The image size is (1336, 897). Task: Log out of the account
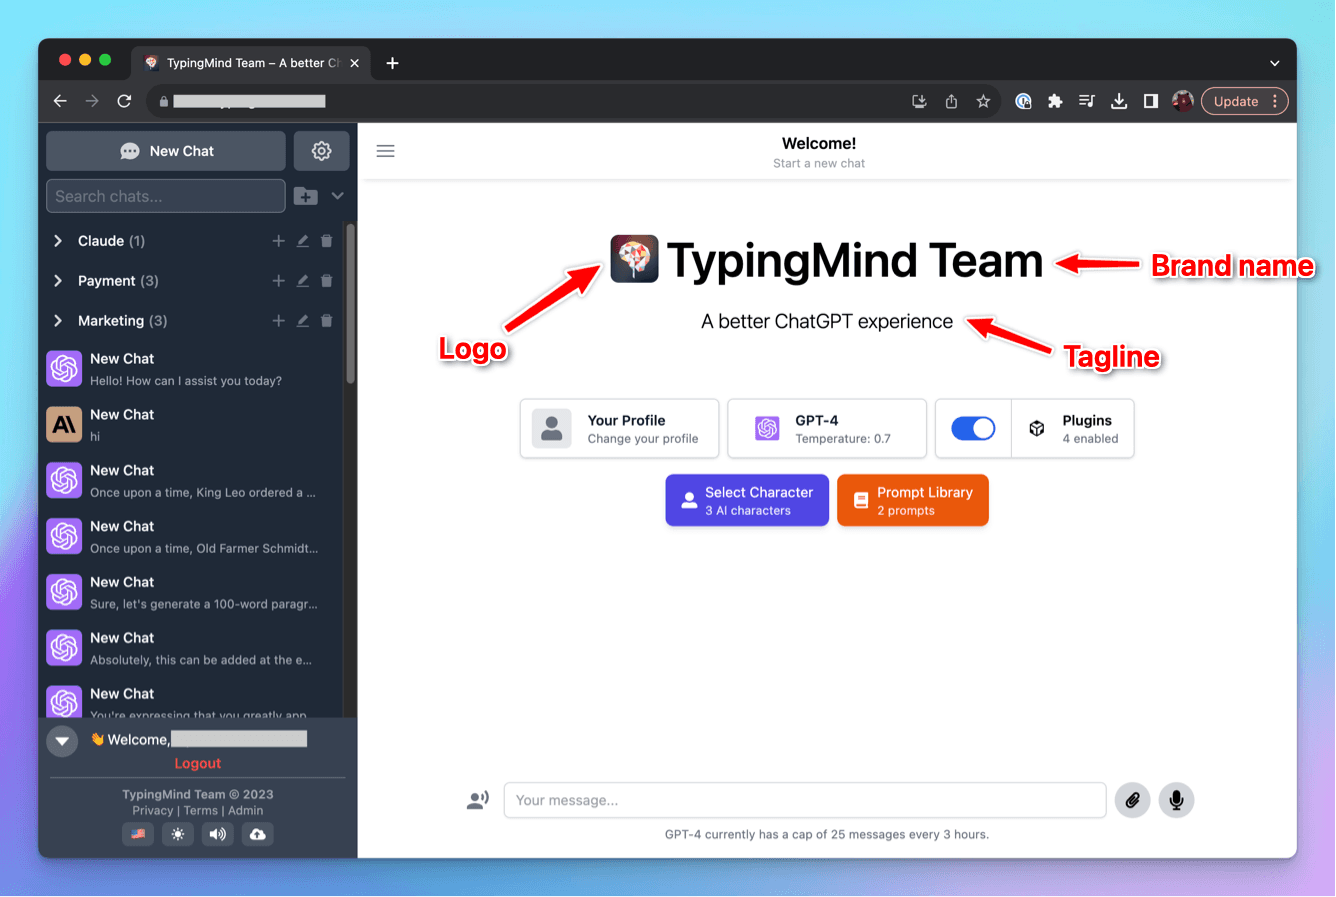[x=198, y=763]
